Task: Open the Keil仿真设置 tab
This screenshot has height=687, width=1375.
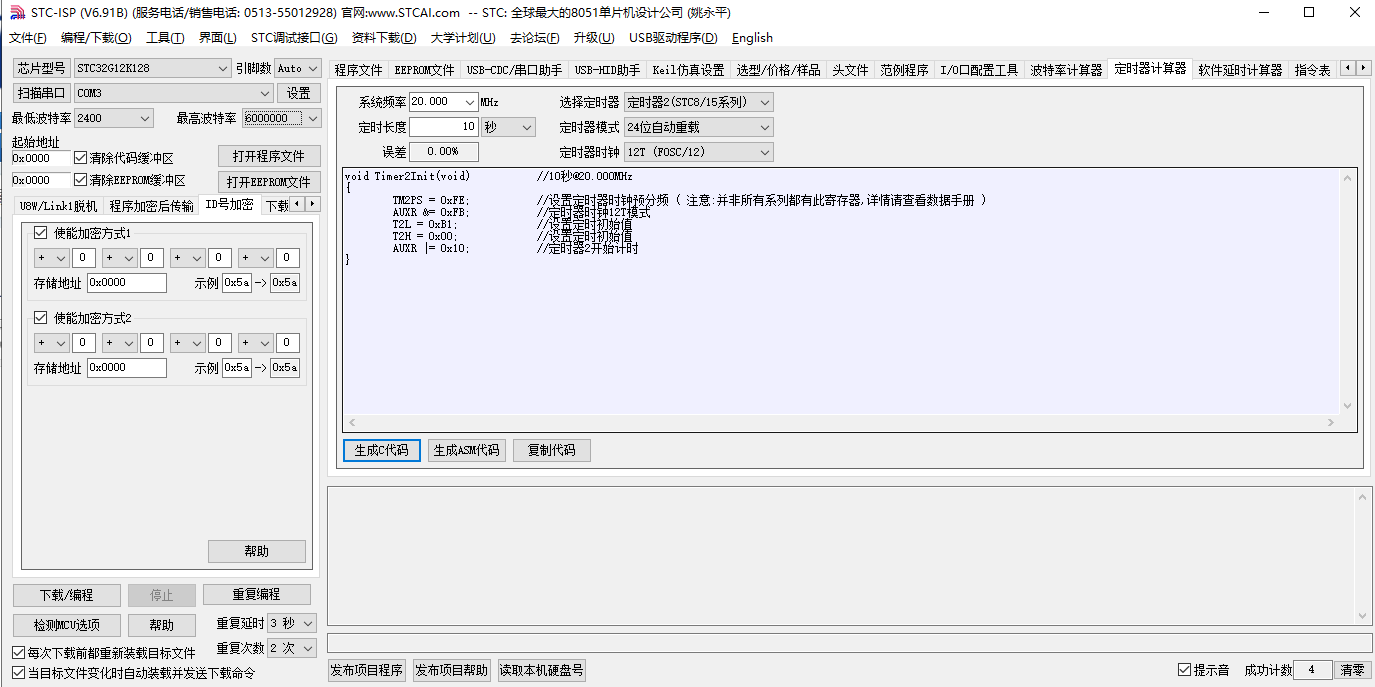Action: tap(688, 70)
